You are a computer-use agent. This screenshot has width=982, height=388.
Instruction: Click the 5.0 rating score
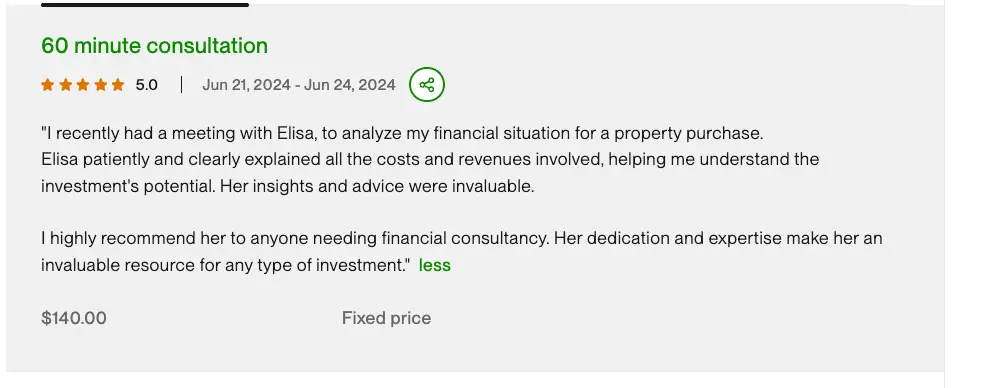pyautogui.click(x=147, y=84)
